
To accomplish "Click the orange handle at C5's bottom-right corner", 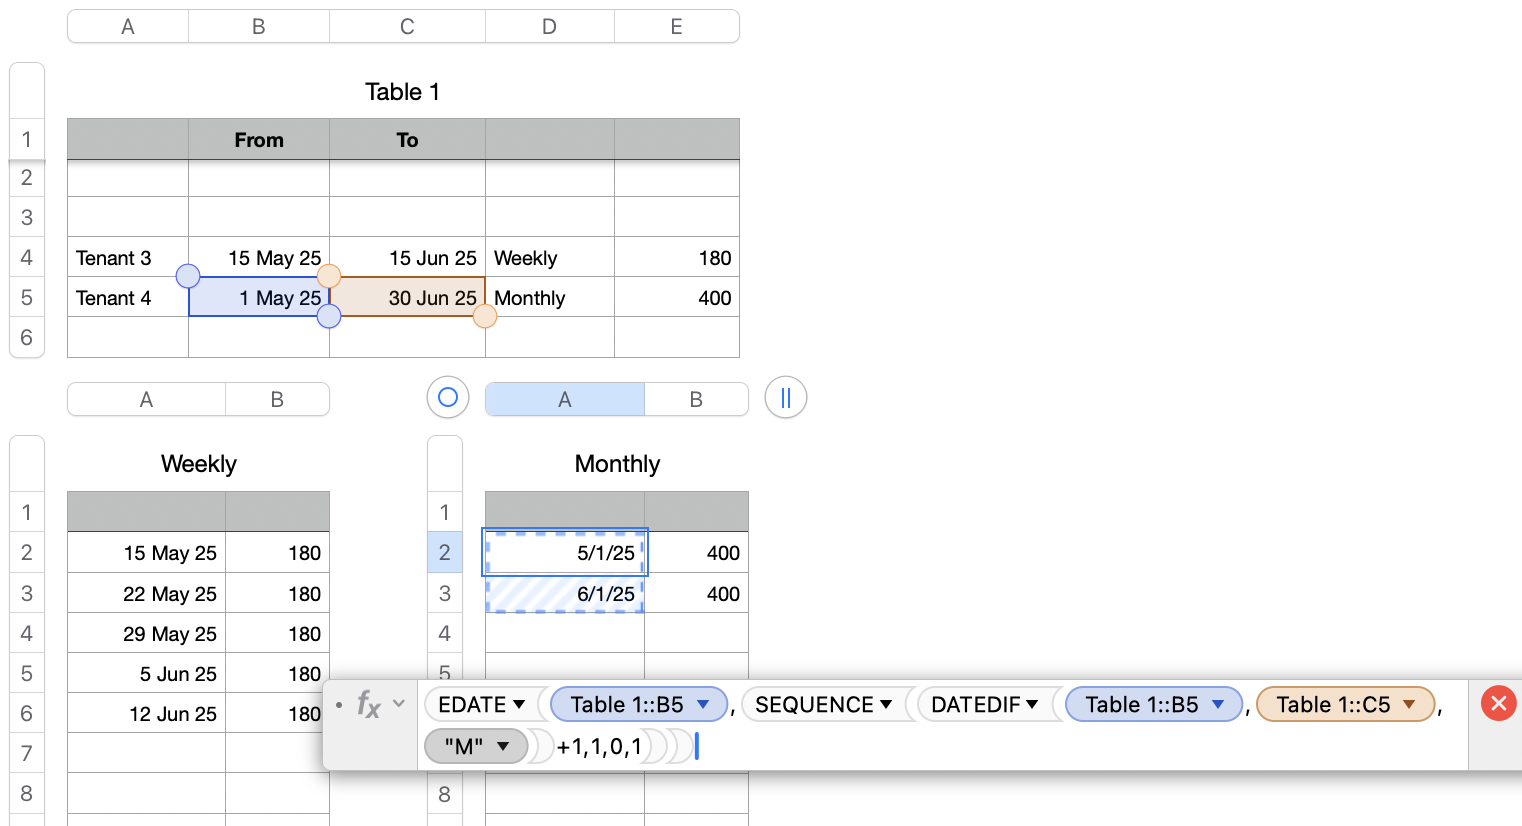I will [x=485, y=317].
